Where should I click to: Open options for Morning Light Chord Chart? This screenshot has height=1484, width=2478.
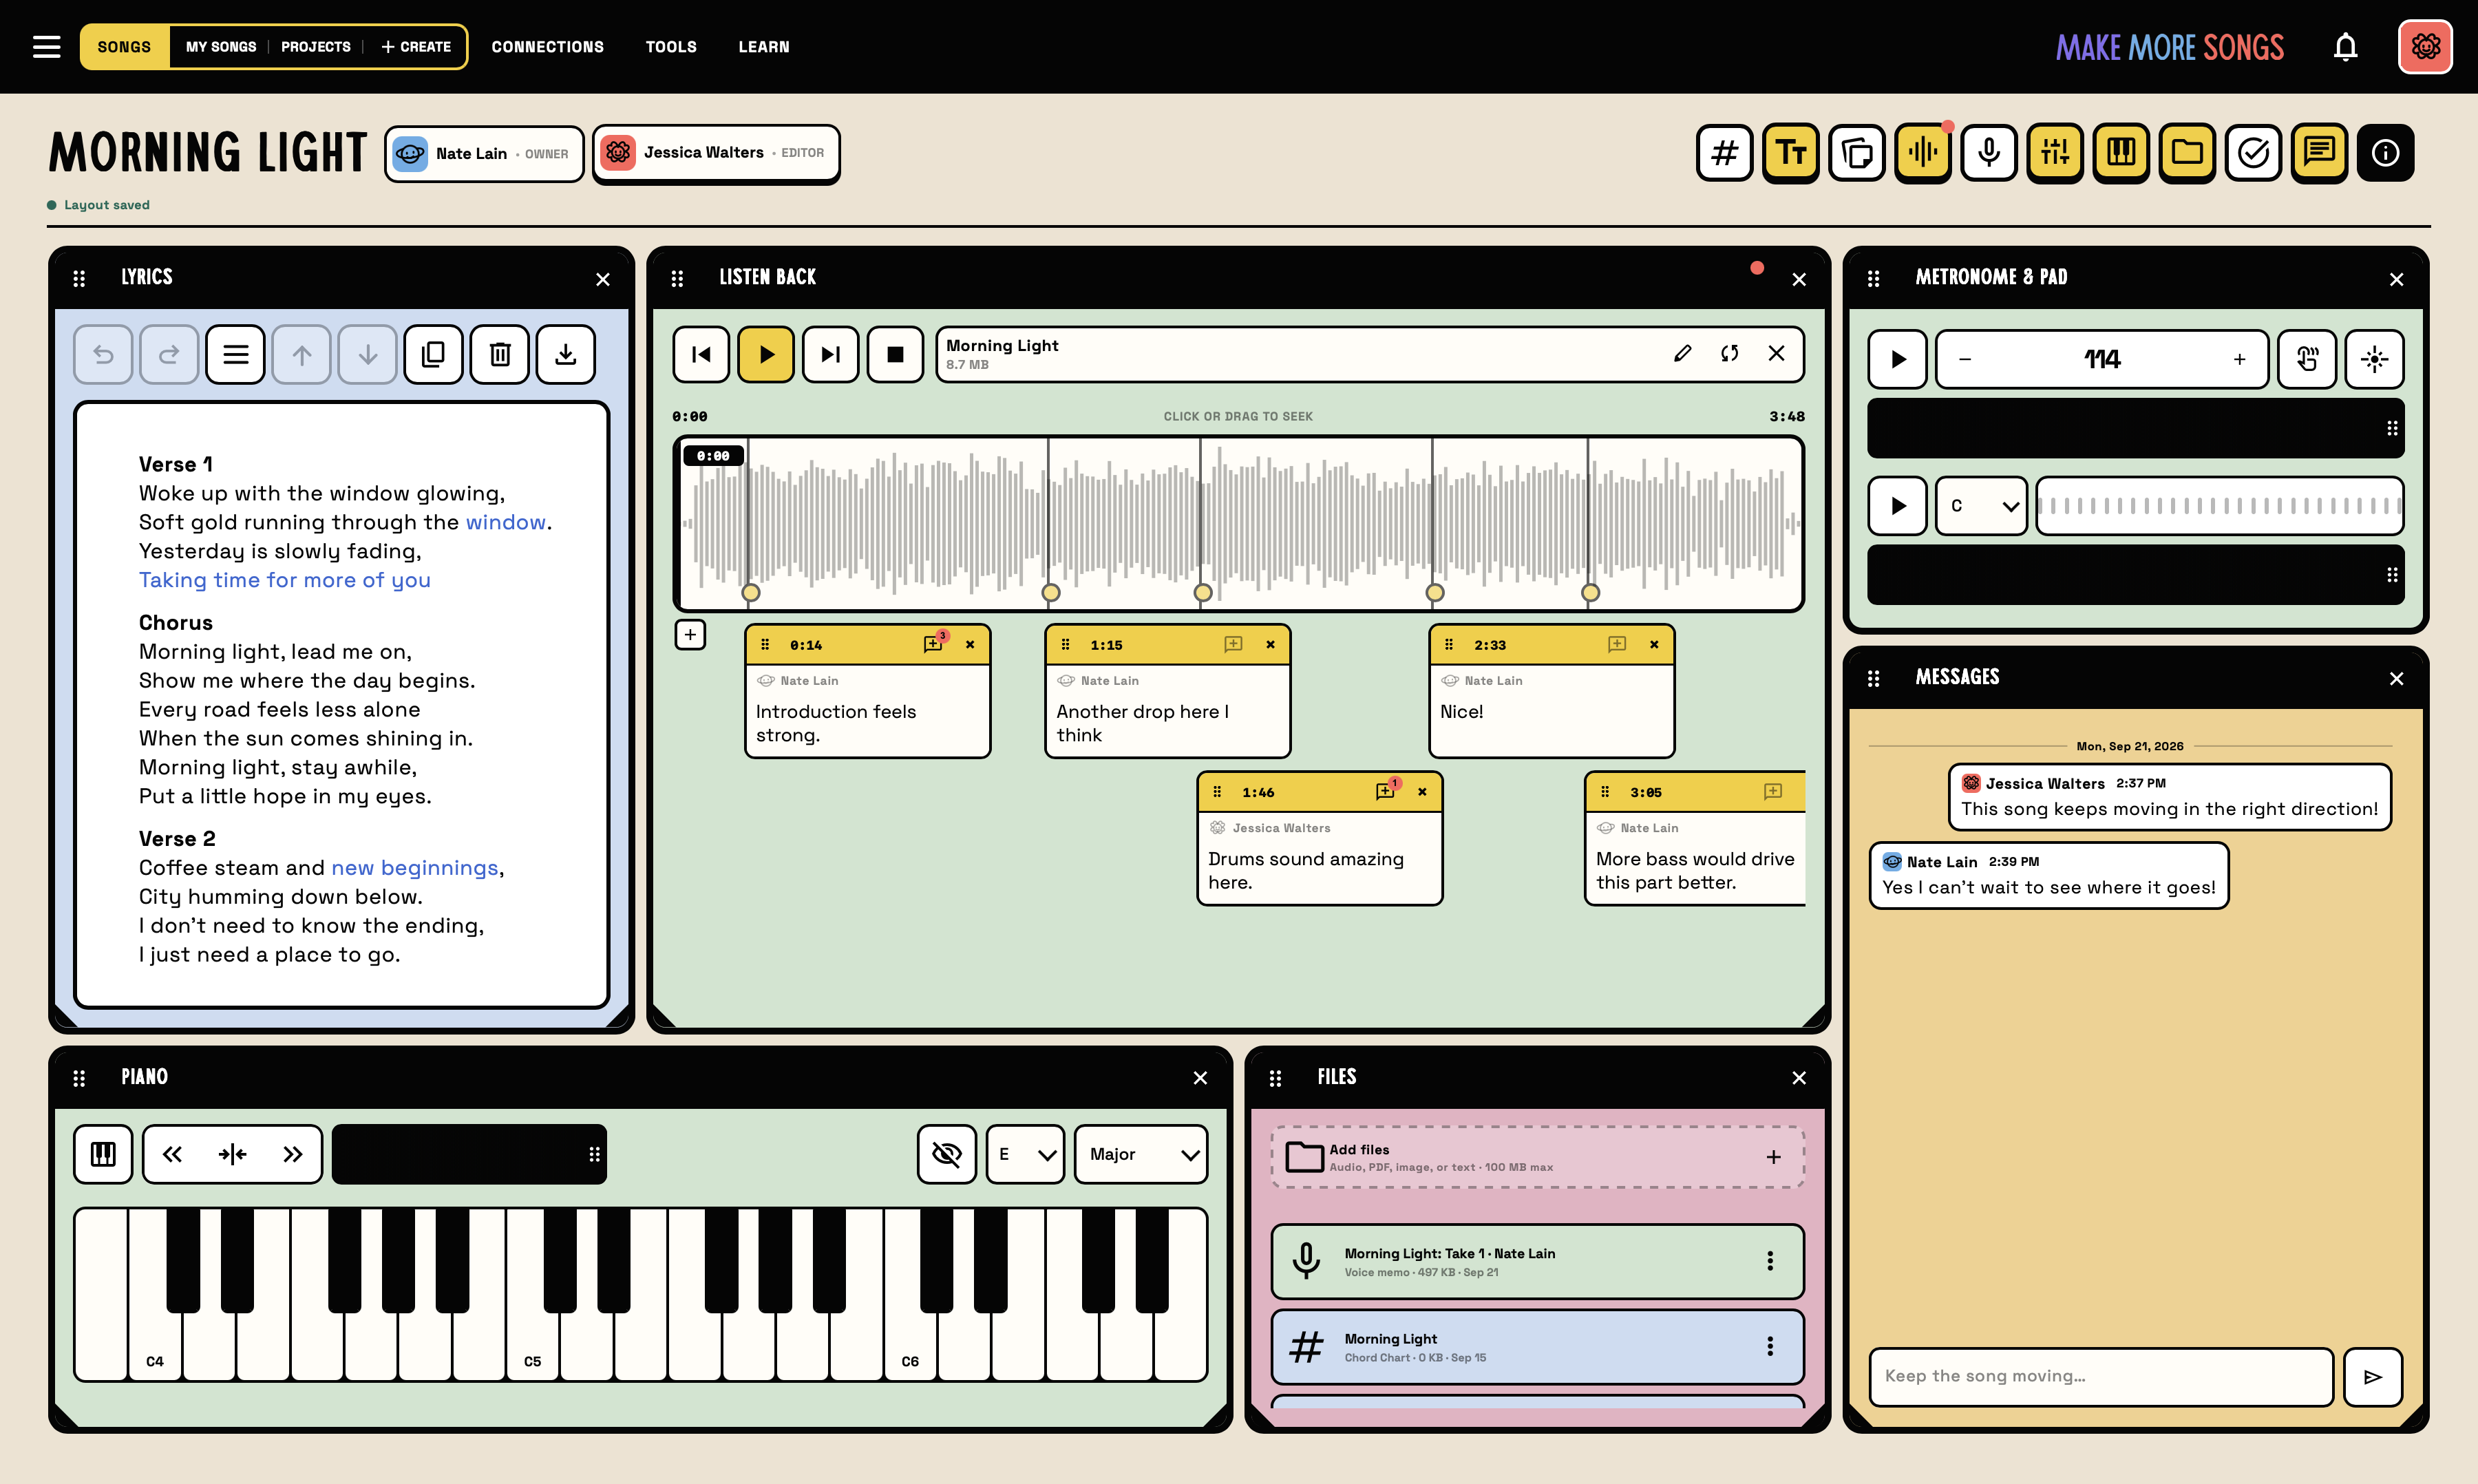click(1770, 1346)
